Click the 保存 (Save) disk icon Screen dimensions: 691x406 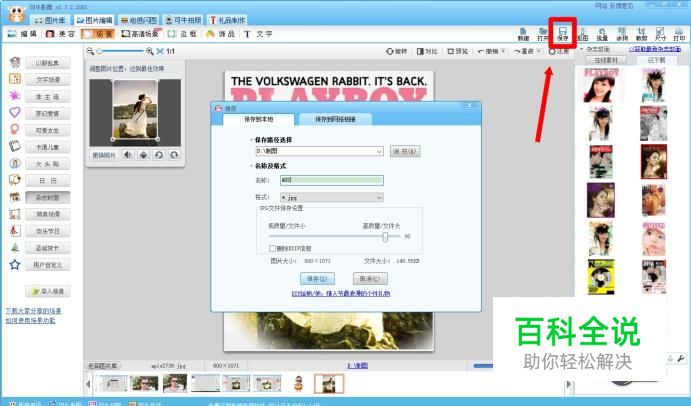coord(563,34)
